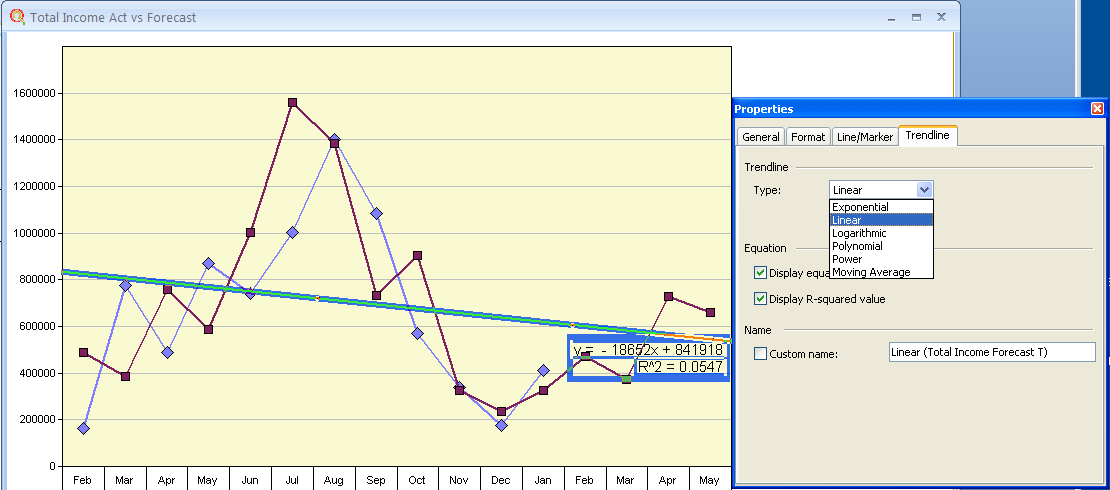Pick Polynomial in the type list
The width and height of the screenshot is (1110, 490).
click(857, 246)
